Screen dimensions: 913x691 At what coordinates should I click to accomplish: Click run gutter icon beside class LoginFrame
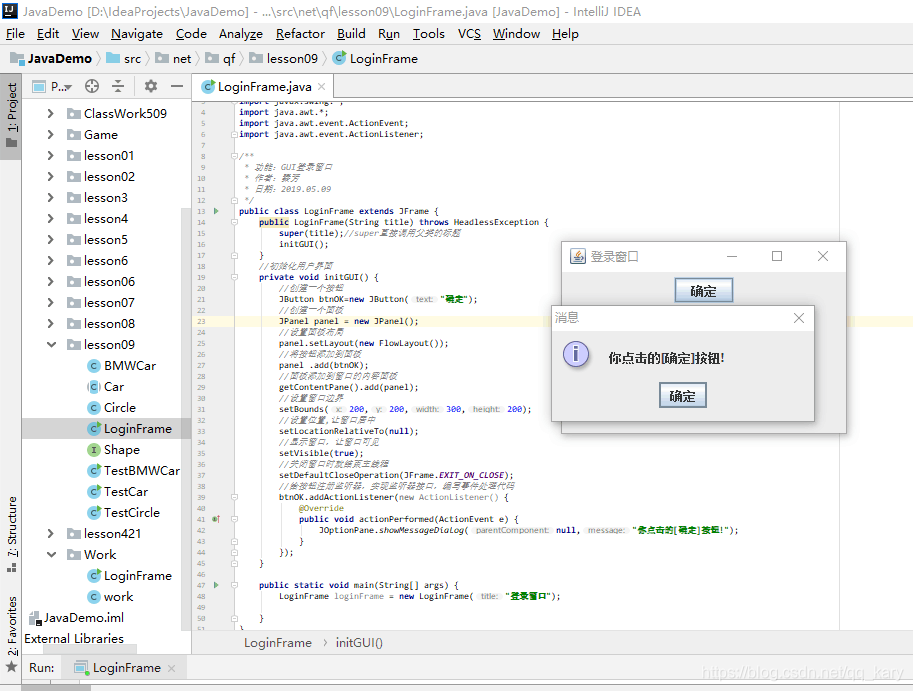pos(216,211)
